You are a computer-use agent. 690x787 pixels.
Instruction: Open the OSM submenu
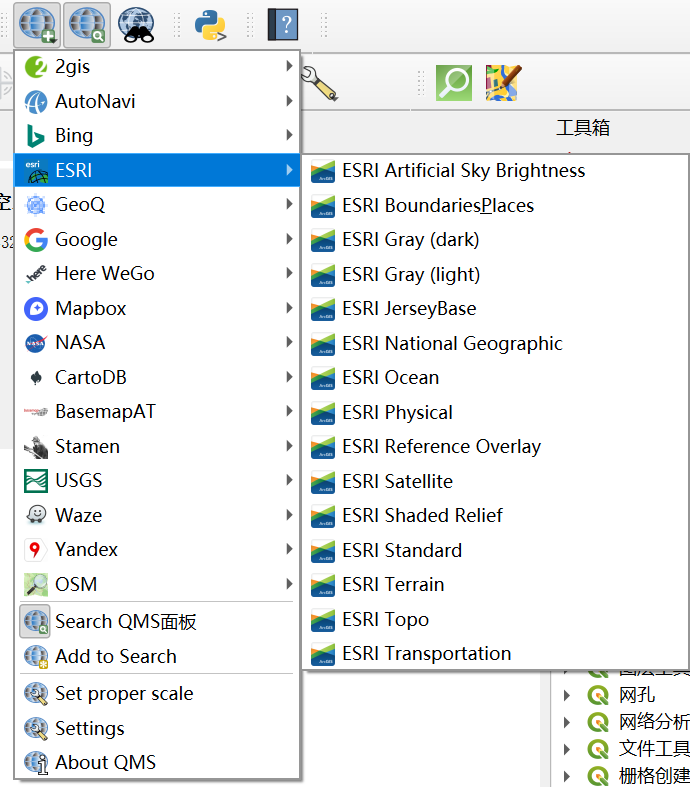coord(158,584)
